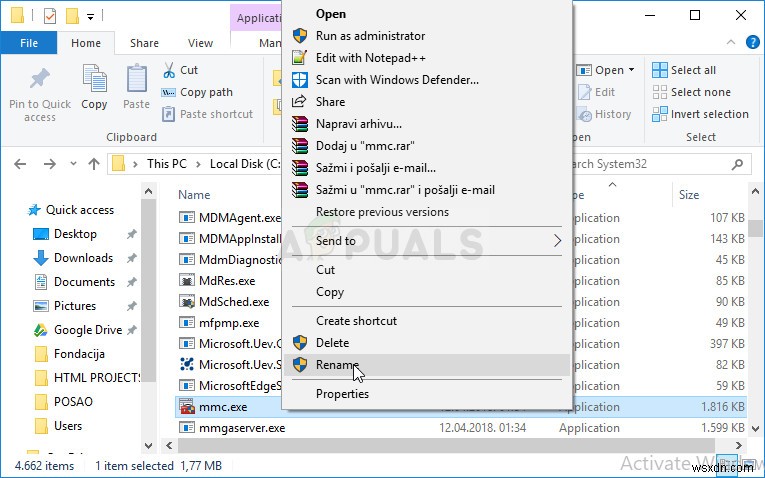
Task: Click the Properties quick access toolbar icon
Action: (49, 16)
